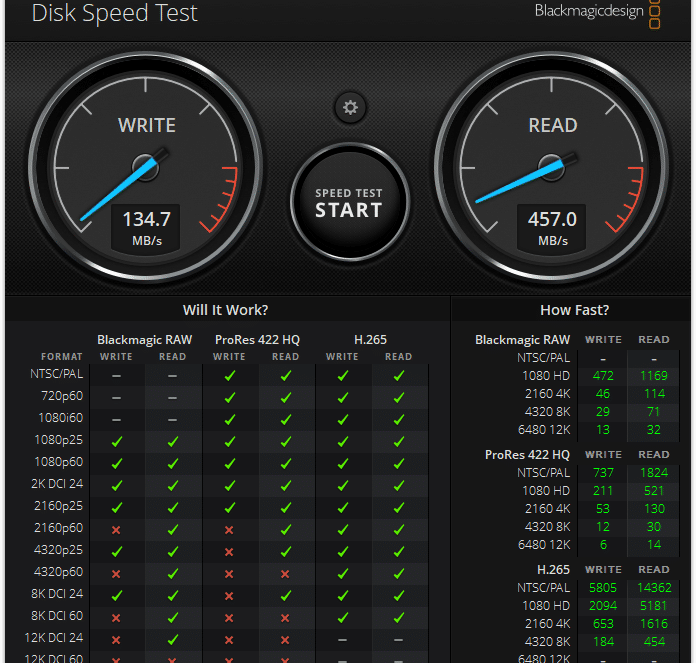
Task: Click the 4320p25 Blackmagic RAW write checkmark
Action: pyautogui.click(x=117, y=551)
